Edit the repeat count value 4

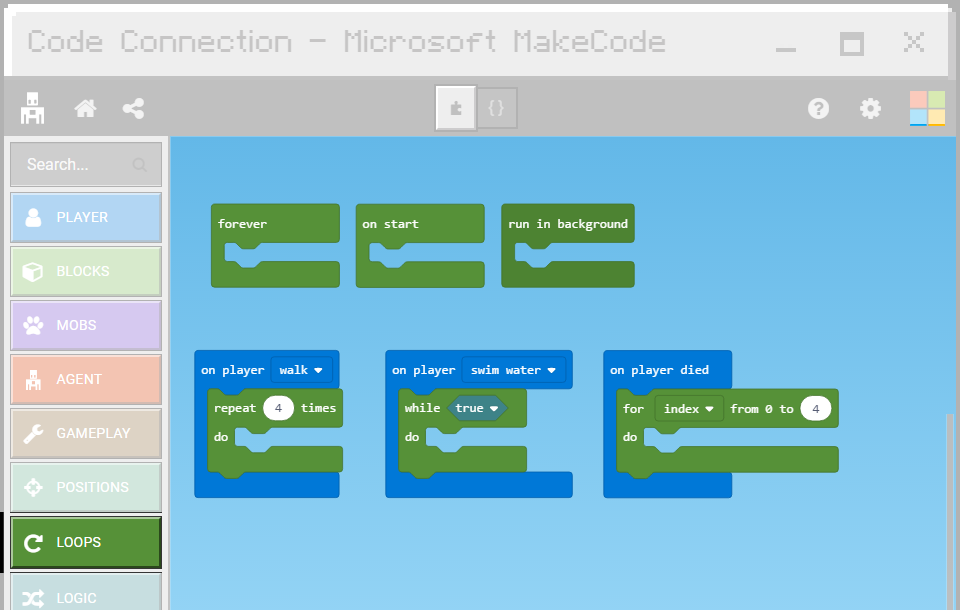click(279, 408)
